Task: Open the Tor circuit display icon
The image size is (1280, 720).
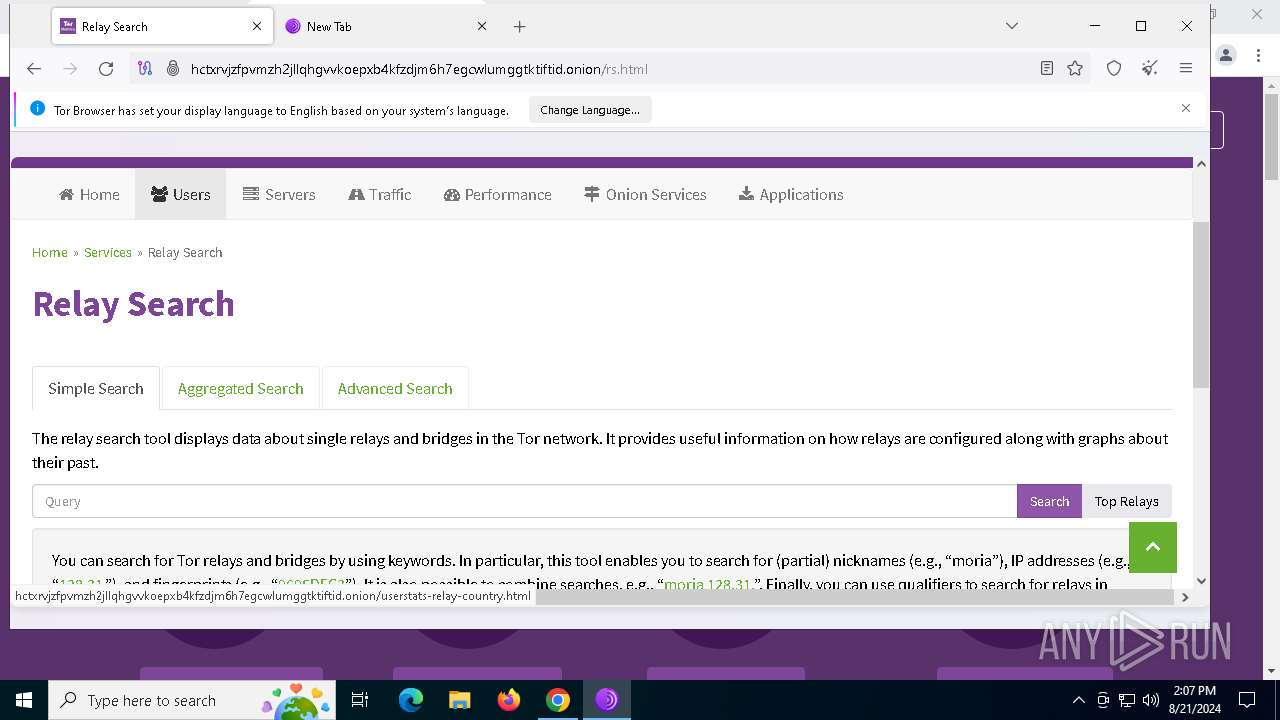Action: coord(145,69)
